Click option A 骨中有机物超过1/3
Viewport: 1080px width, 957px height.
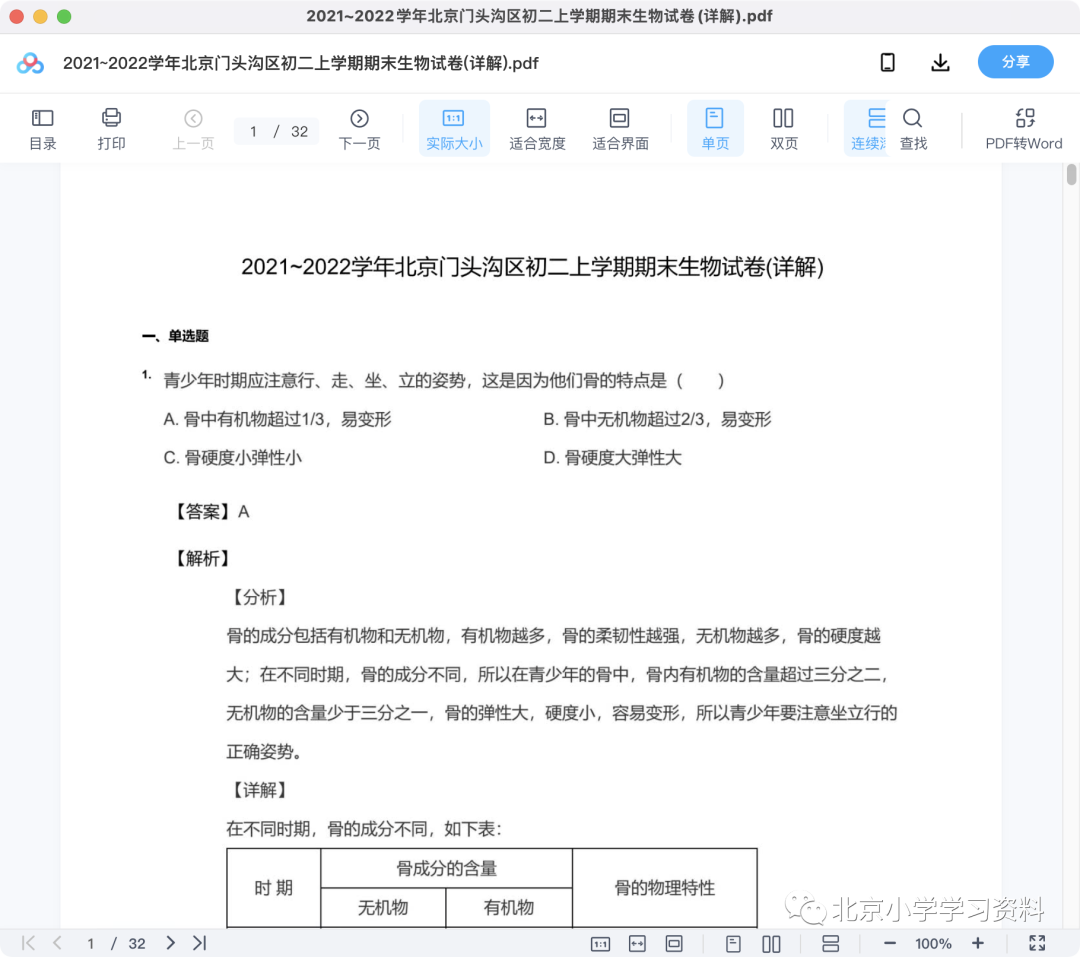coord(278,419)
